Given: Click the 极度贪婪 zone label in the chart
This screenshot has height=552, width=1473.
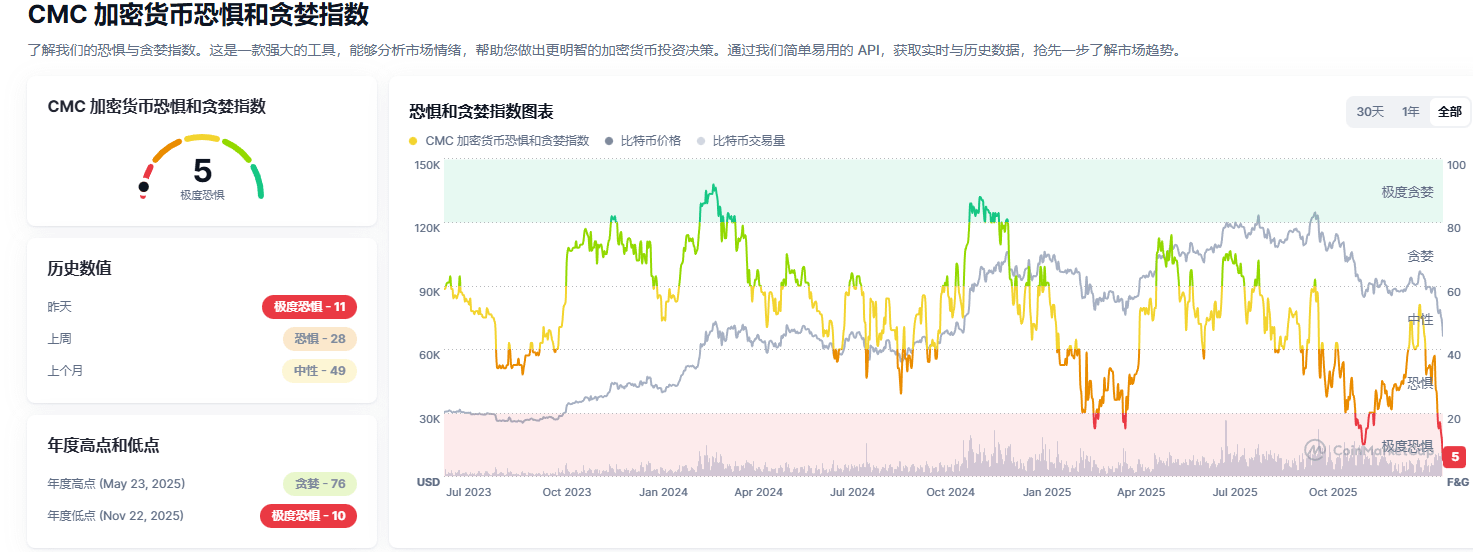Looking at the screenshot, I should (1407, 192).
